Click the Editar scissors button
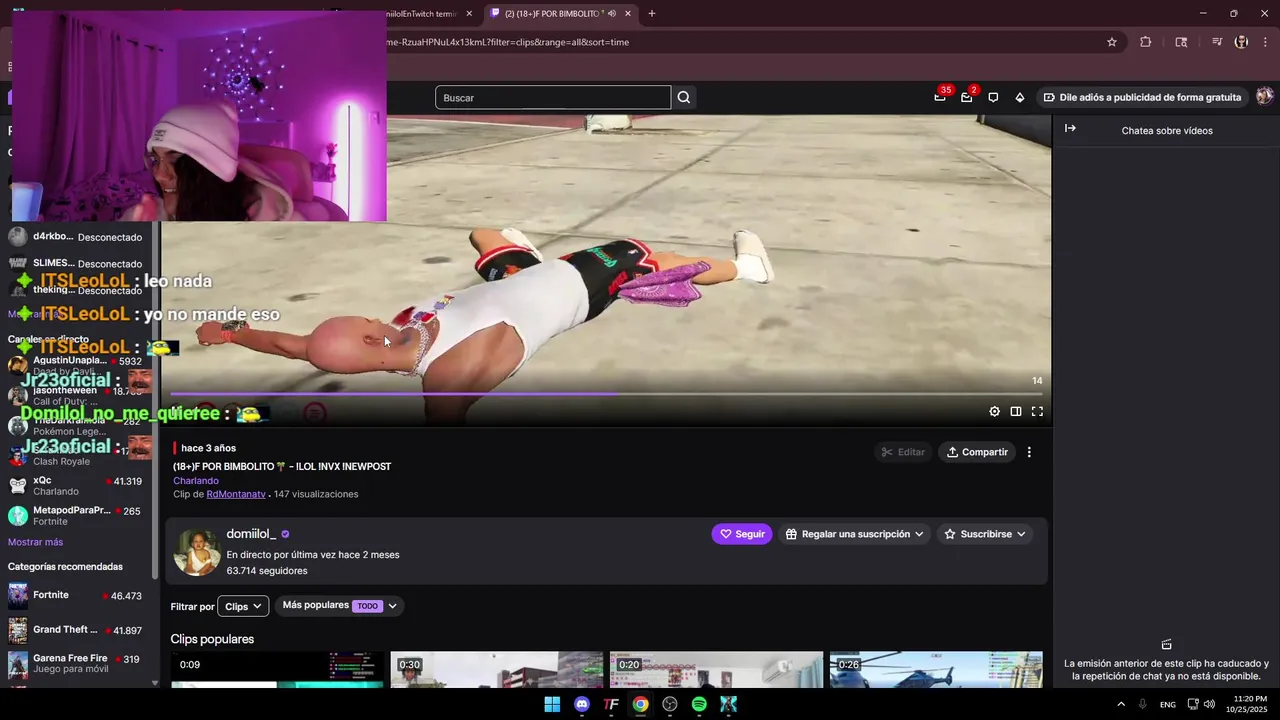 point(903,452)
